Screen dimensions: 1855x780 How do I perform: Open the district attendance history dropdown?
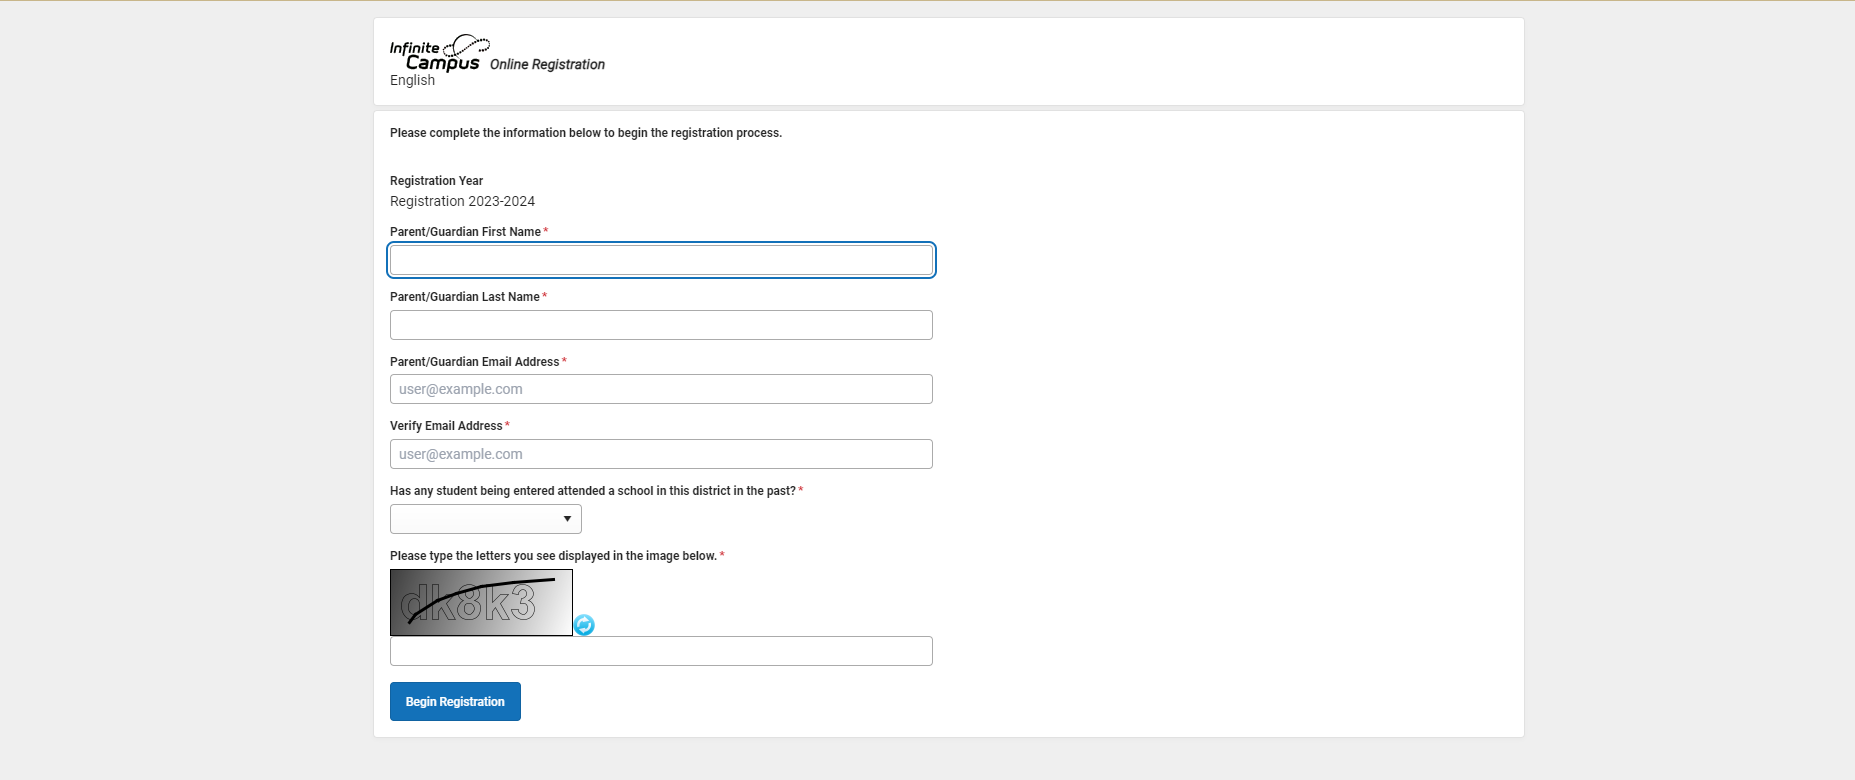click(x=485, y=519)
